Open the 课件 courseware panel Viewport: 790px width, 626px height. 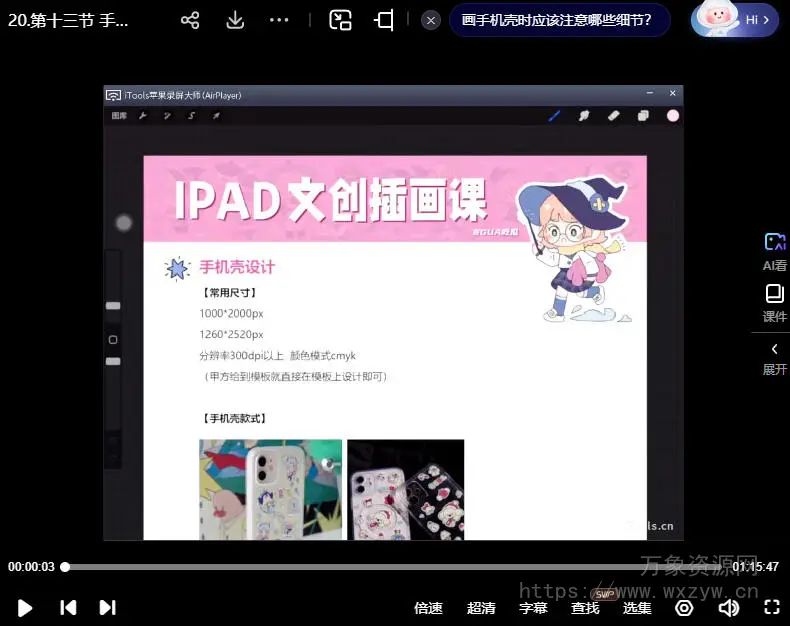click(x=774, y=303)
